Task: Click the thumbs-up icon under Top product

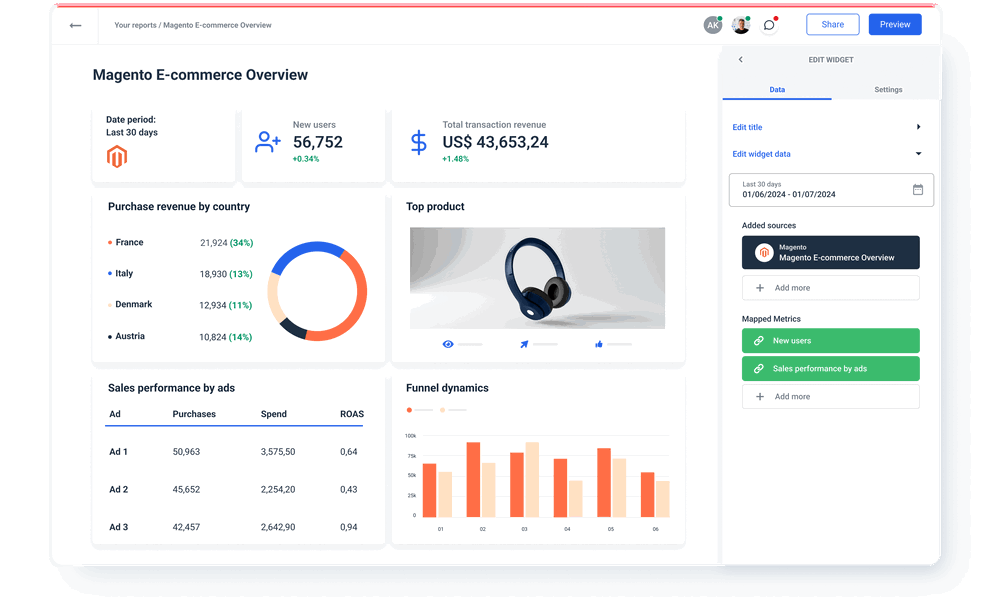Action: pos(597,343)
